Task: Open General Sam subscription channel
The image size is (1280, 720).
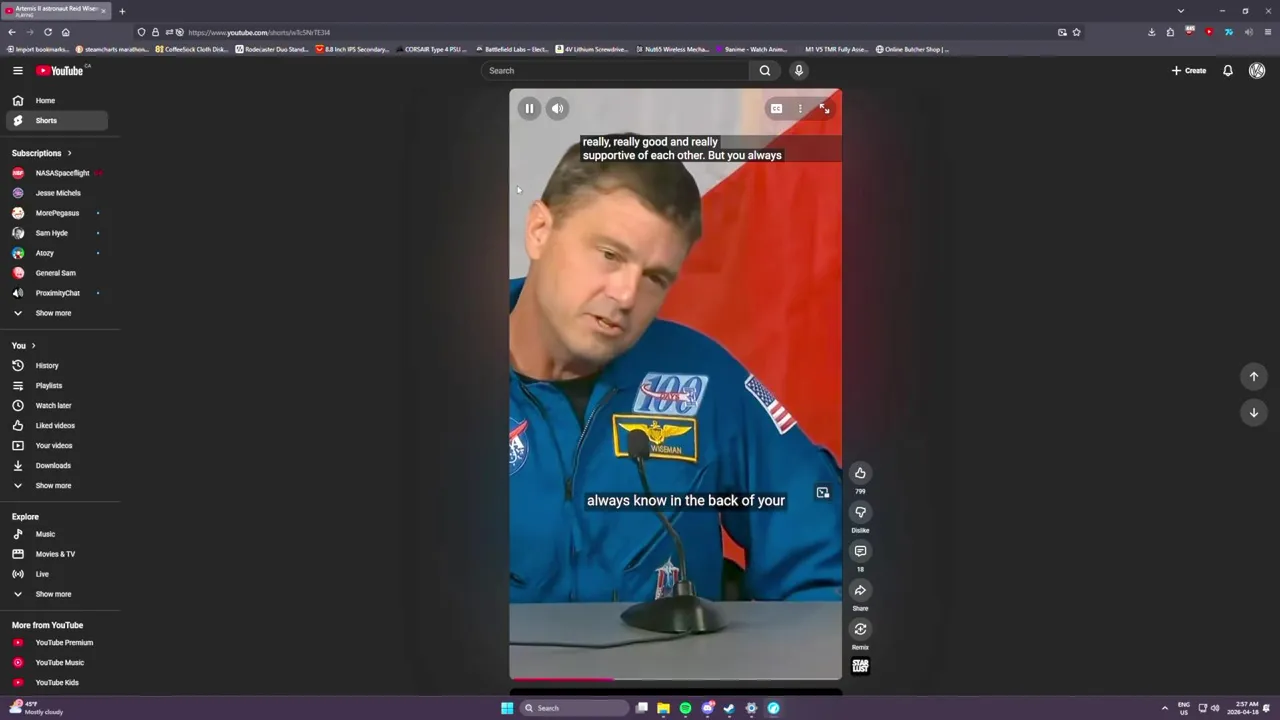Action: point(56,273)
